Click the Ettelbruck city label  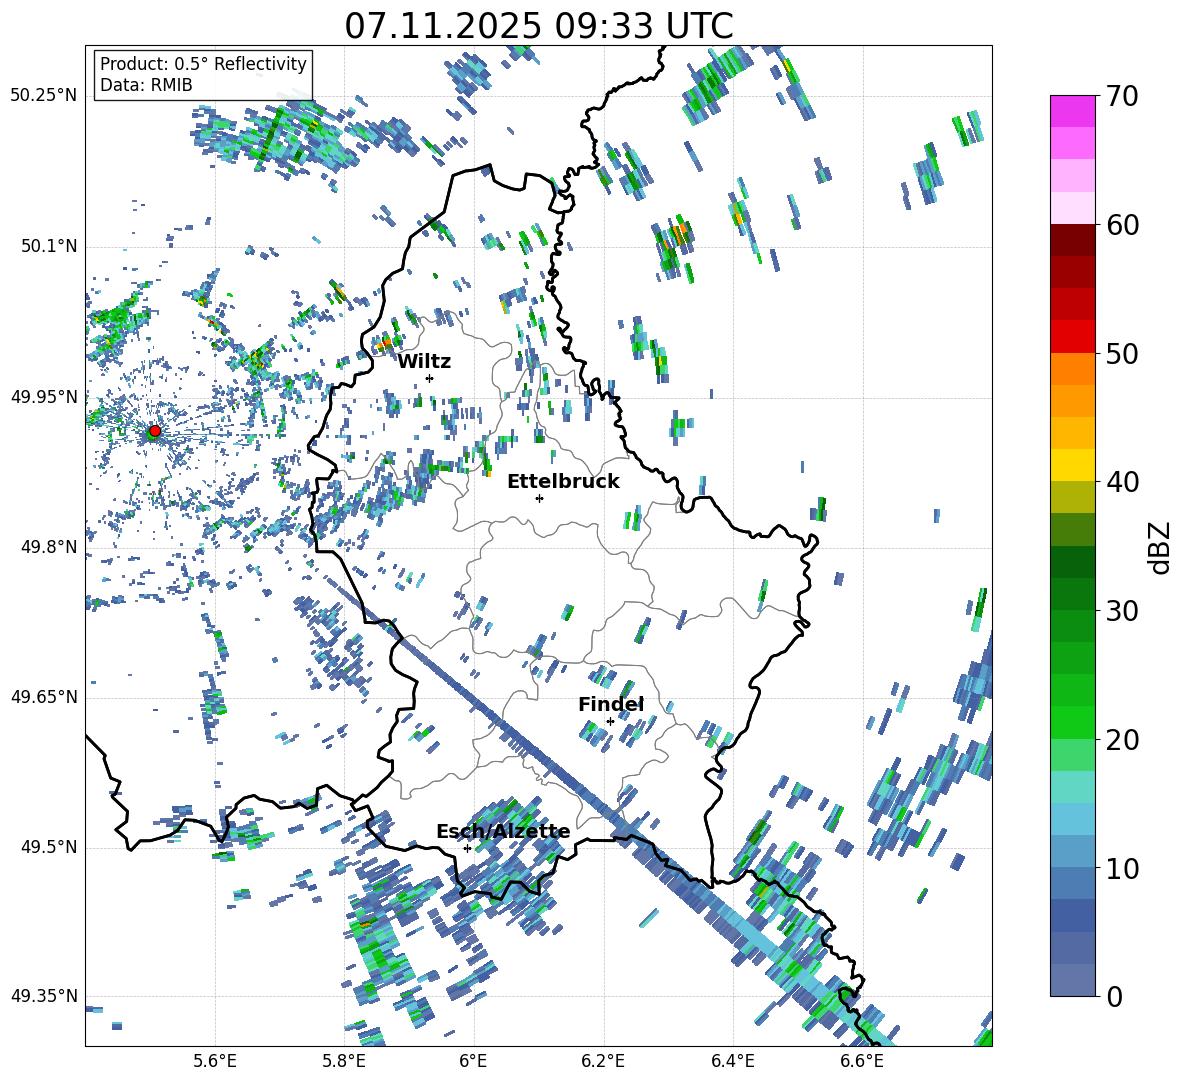(563, 482)
